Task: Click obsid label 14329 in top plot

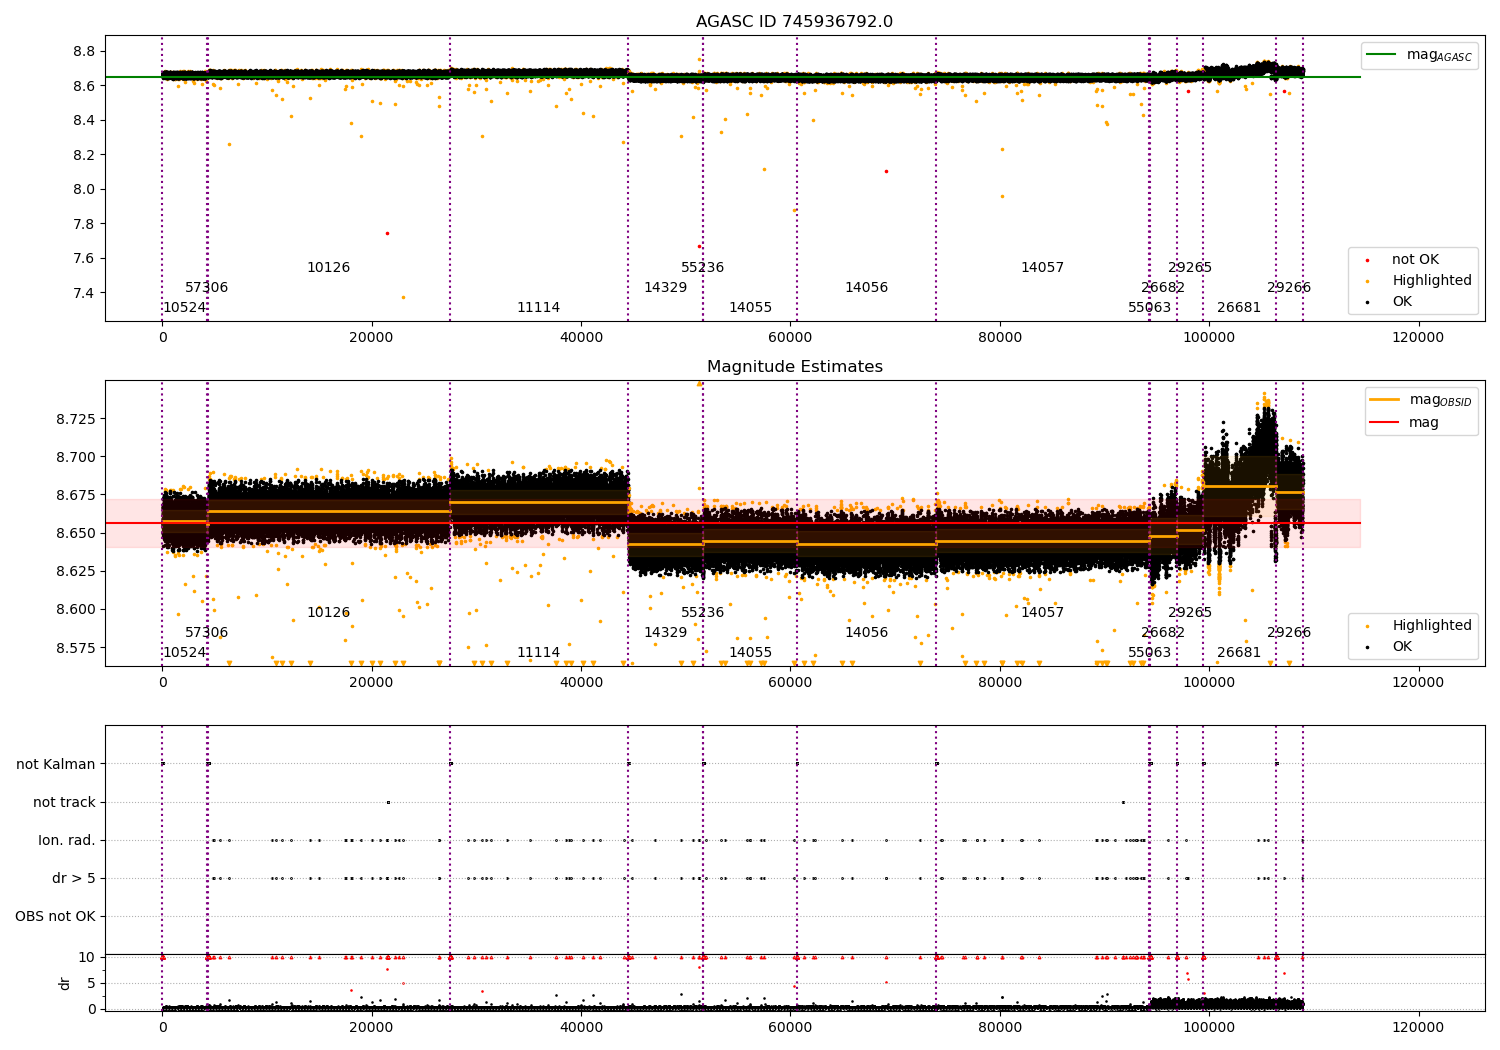Action: tap(665, 288)
